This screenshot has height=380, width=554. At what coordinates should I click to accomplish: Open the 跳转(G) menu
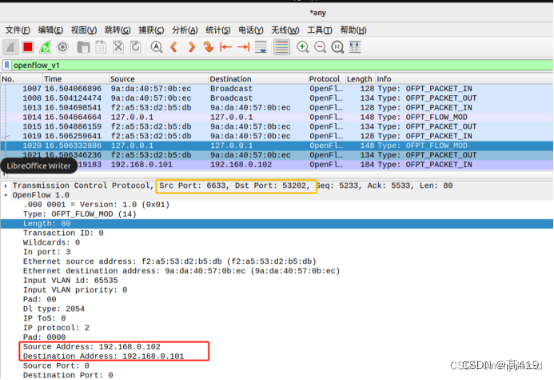[x=118, y=30]
